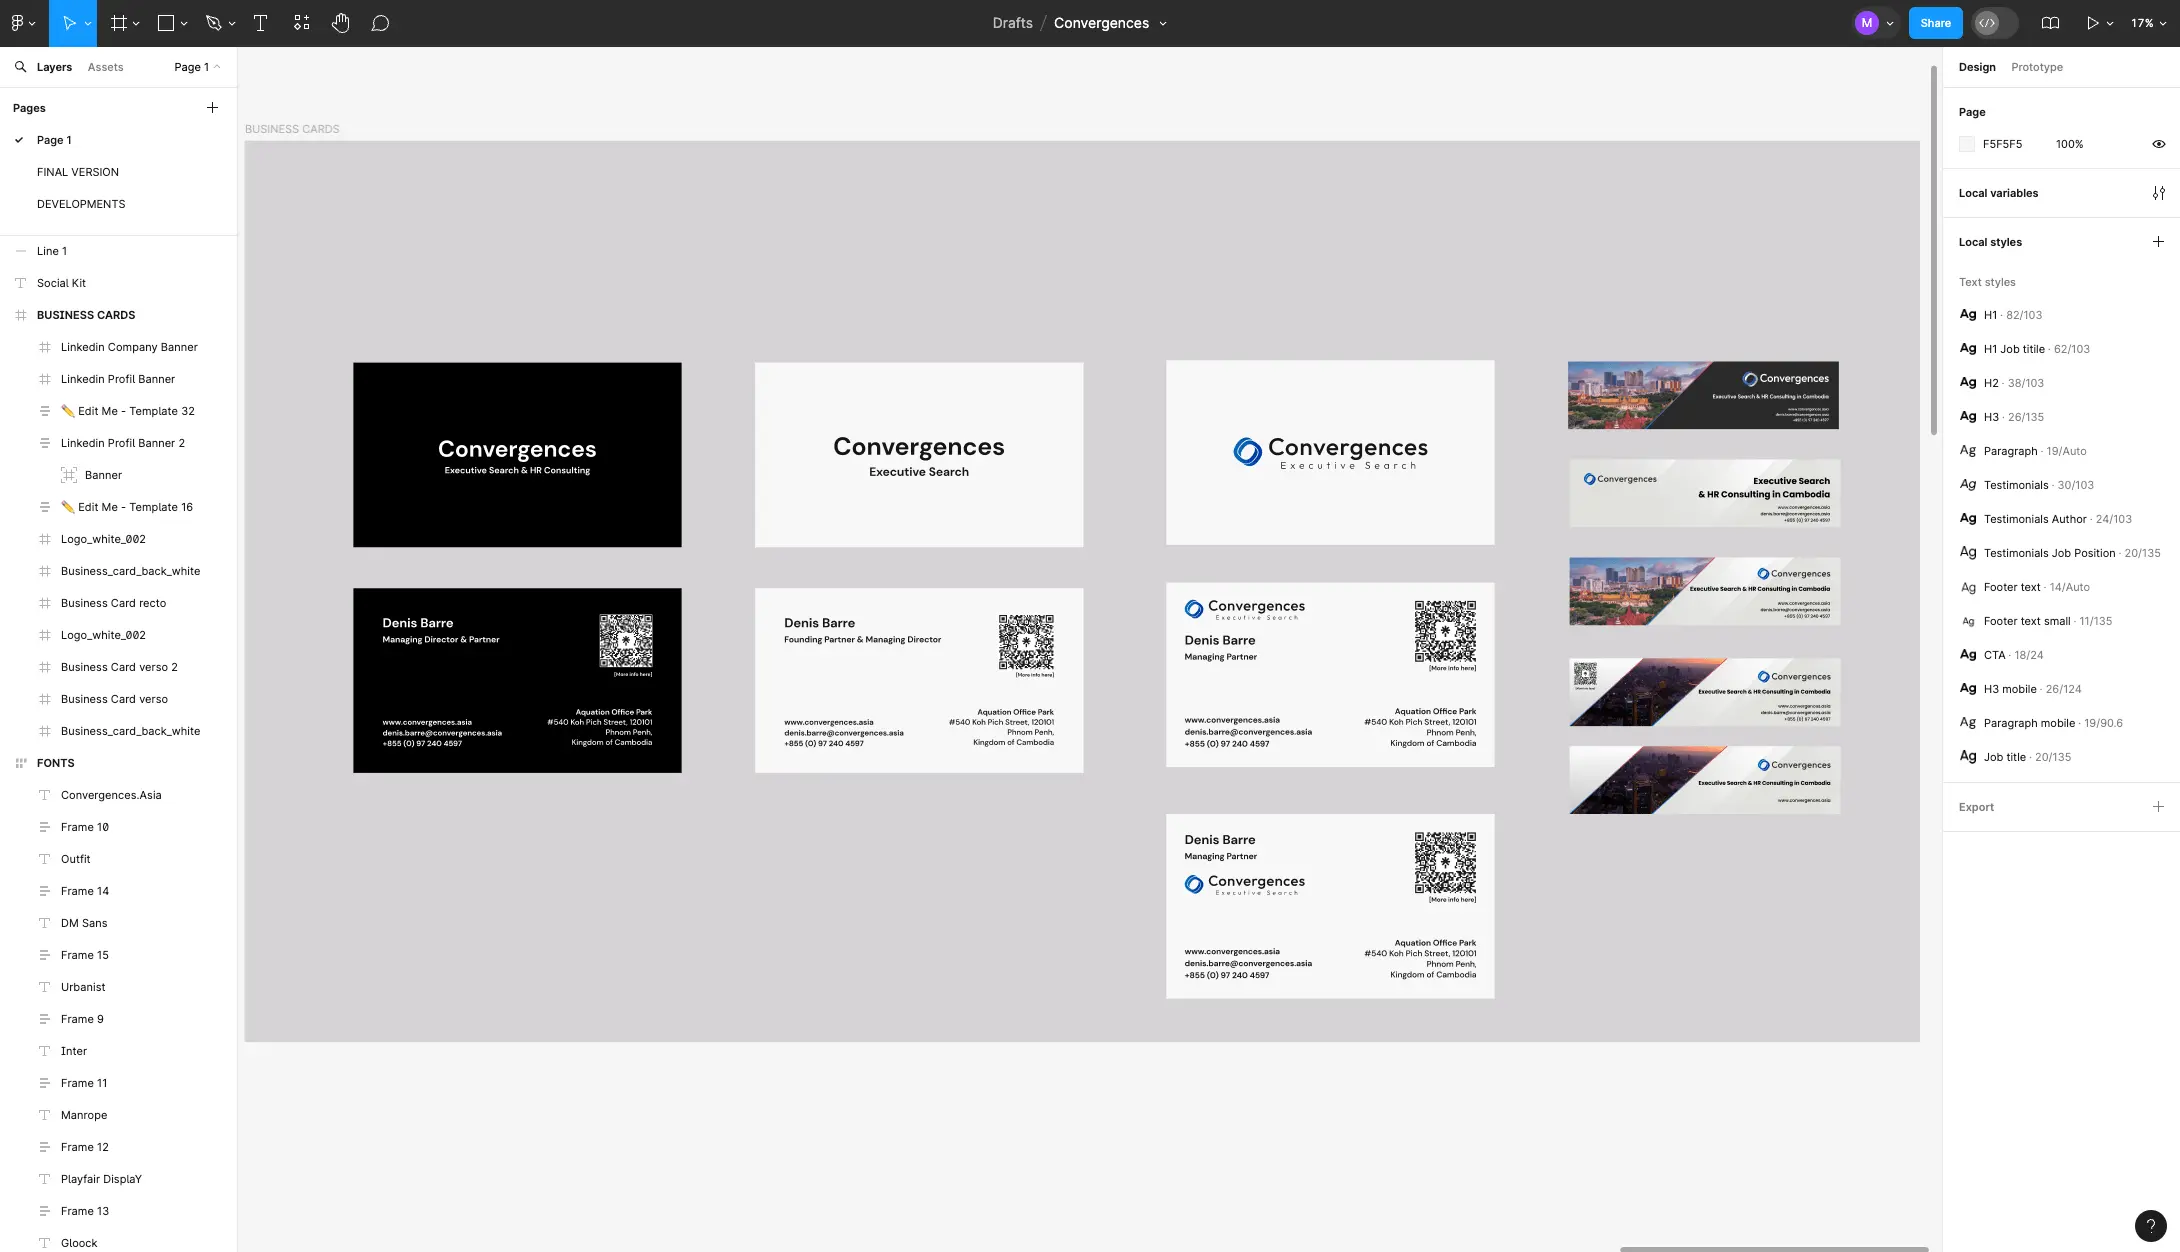Select the Move tool
This screenshot has width=2180, height=1252.
coord(68,23)
